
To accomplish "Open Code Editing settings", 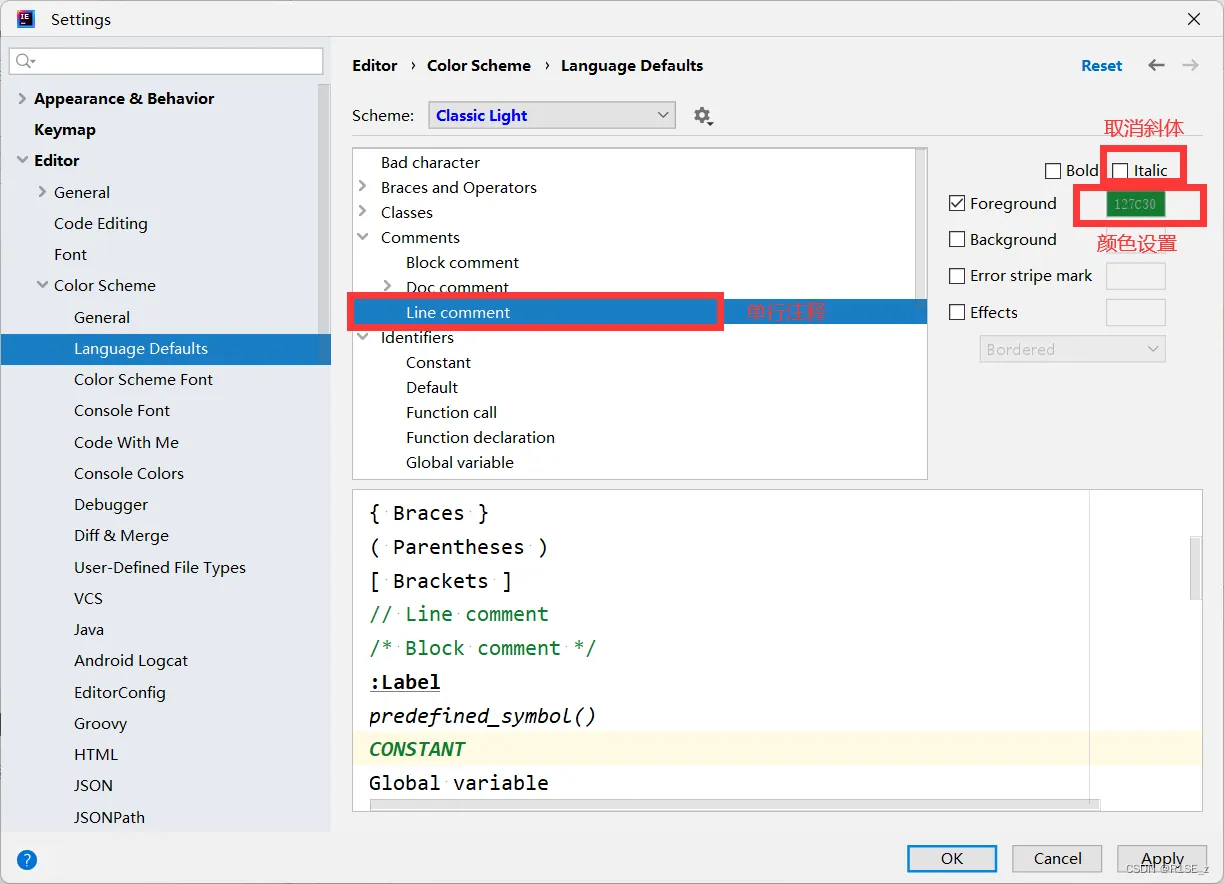I will tap(101, 224).
